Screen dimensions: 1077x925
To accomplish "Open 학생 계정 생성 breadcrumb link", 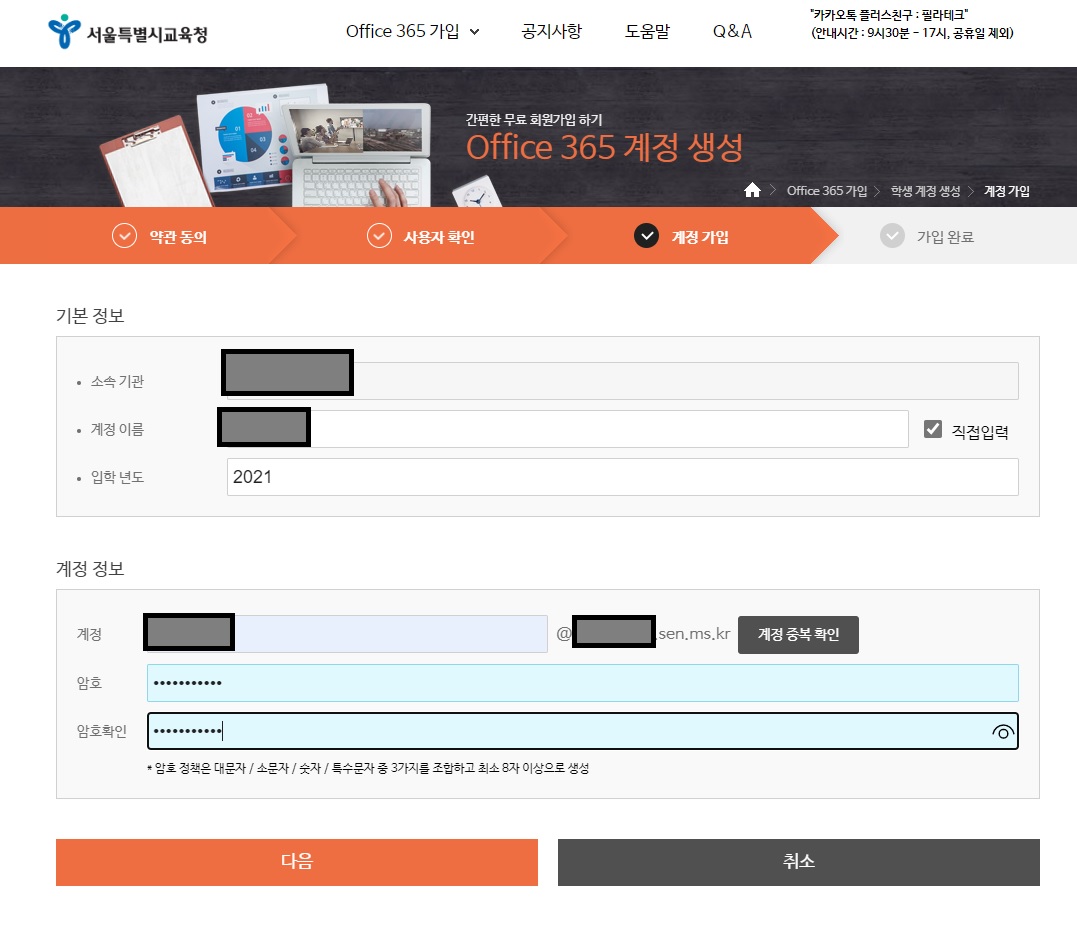I will click(925, 191).
